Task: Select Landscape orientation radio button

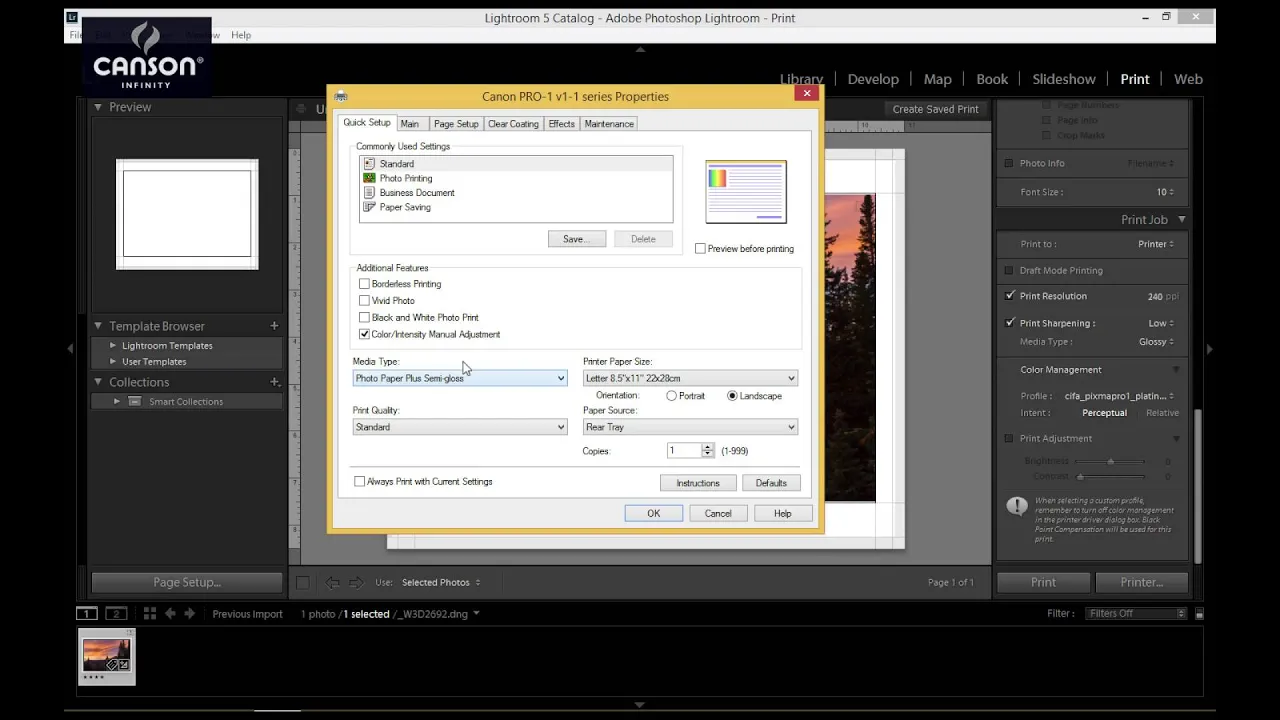Action: pyautogui.click(x=732, y=396)
